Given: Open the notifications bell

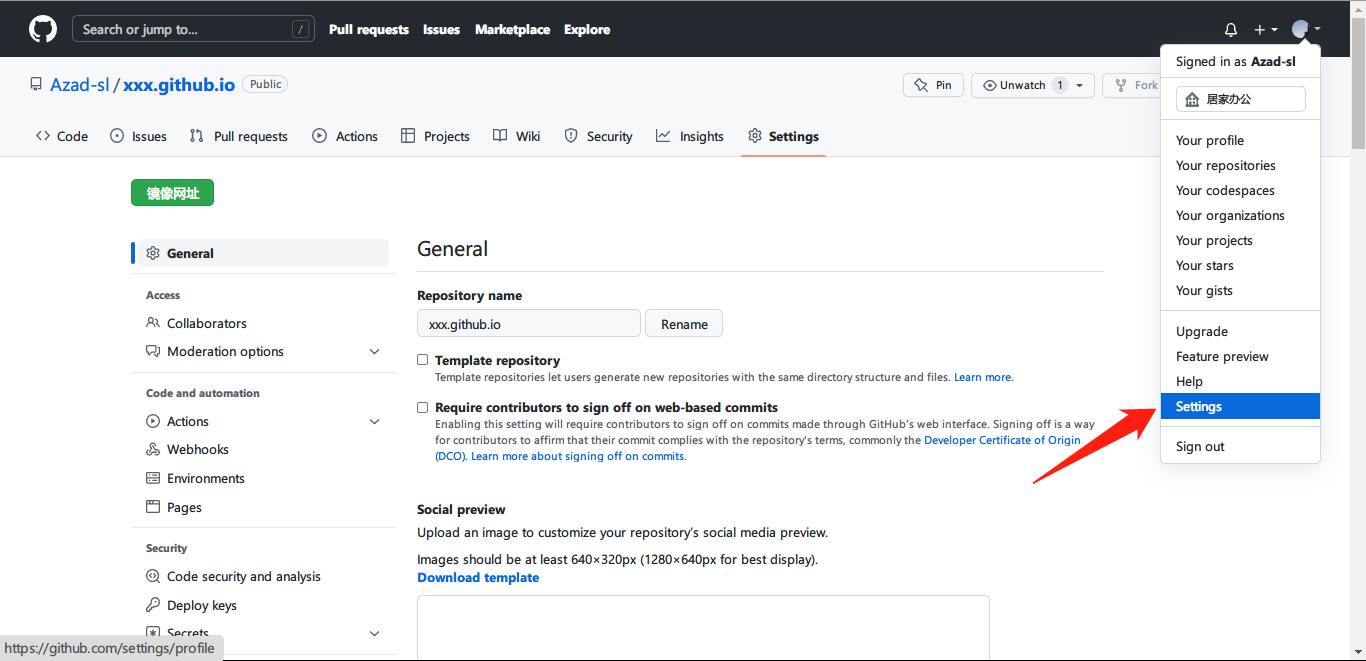Looking at the screenshot, I should click(x=1231, y=30).
